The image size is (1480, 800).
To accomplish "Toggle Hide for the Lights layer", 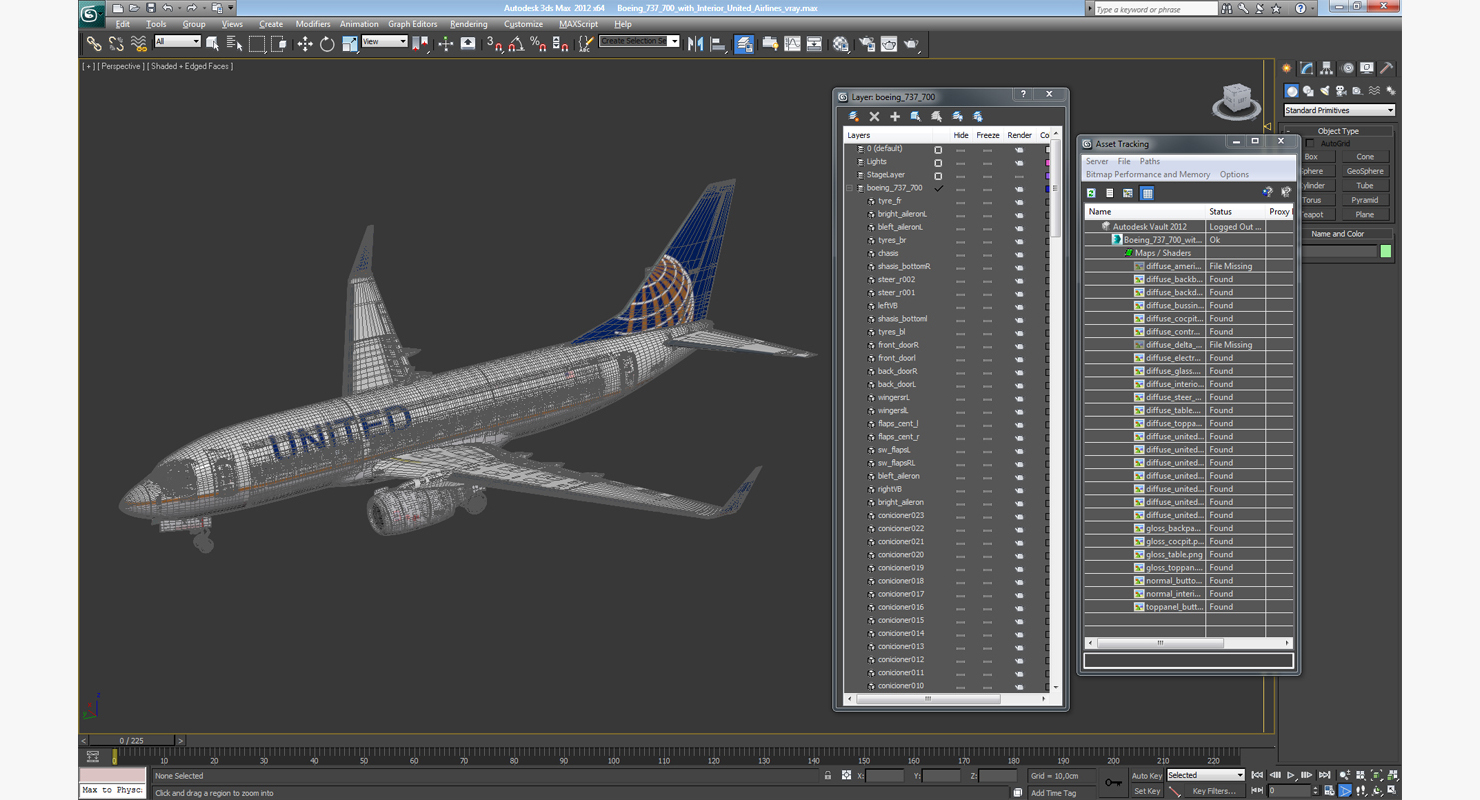I will [x=960, y=162].
